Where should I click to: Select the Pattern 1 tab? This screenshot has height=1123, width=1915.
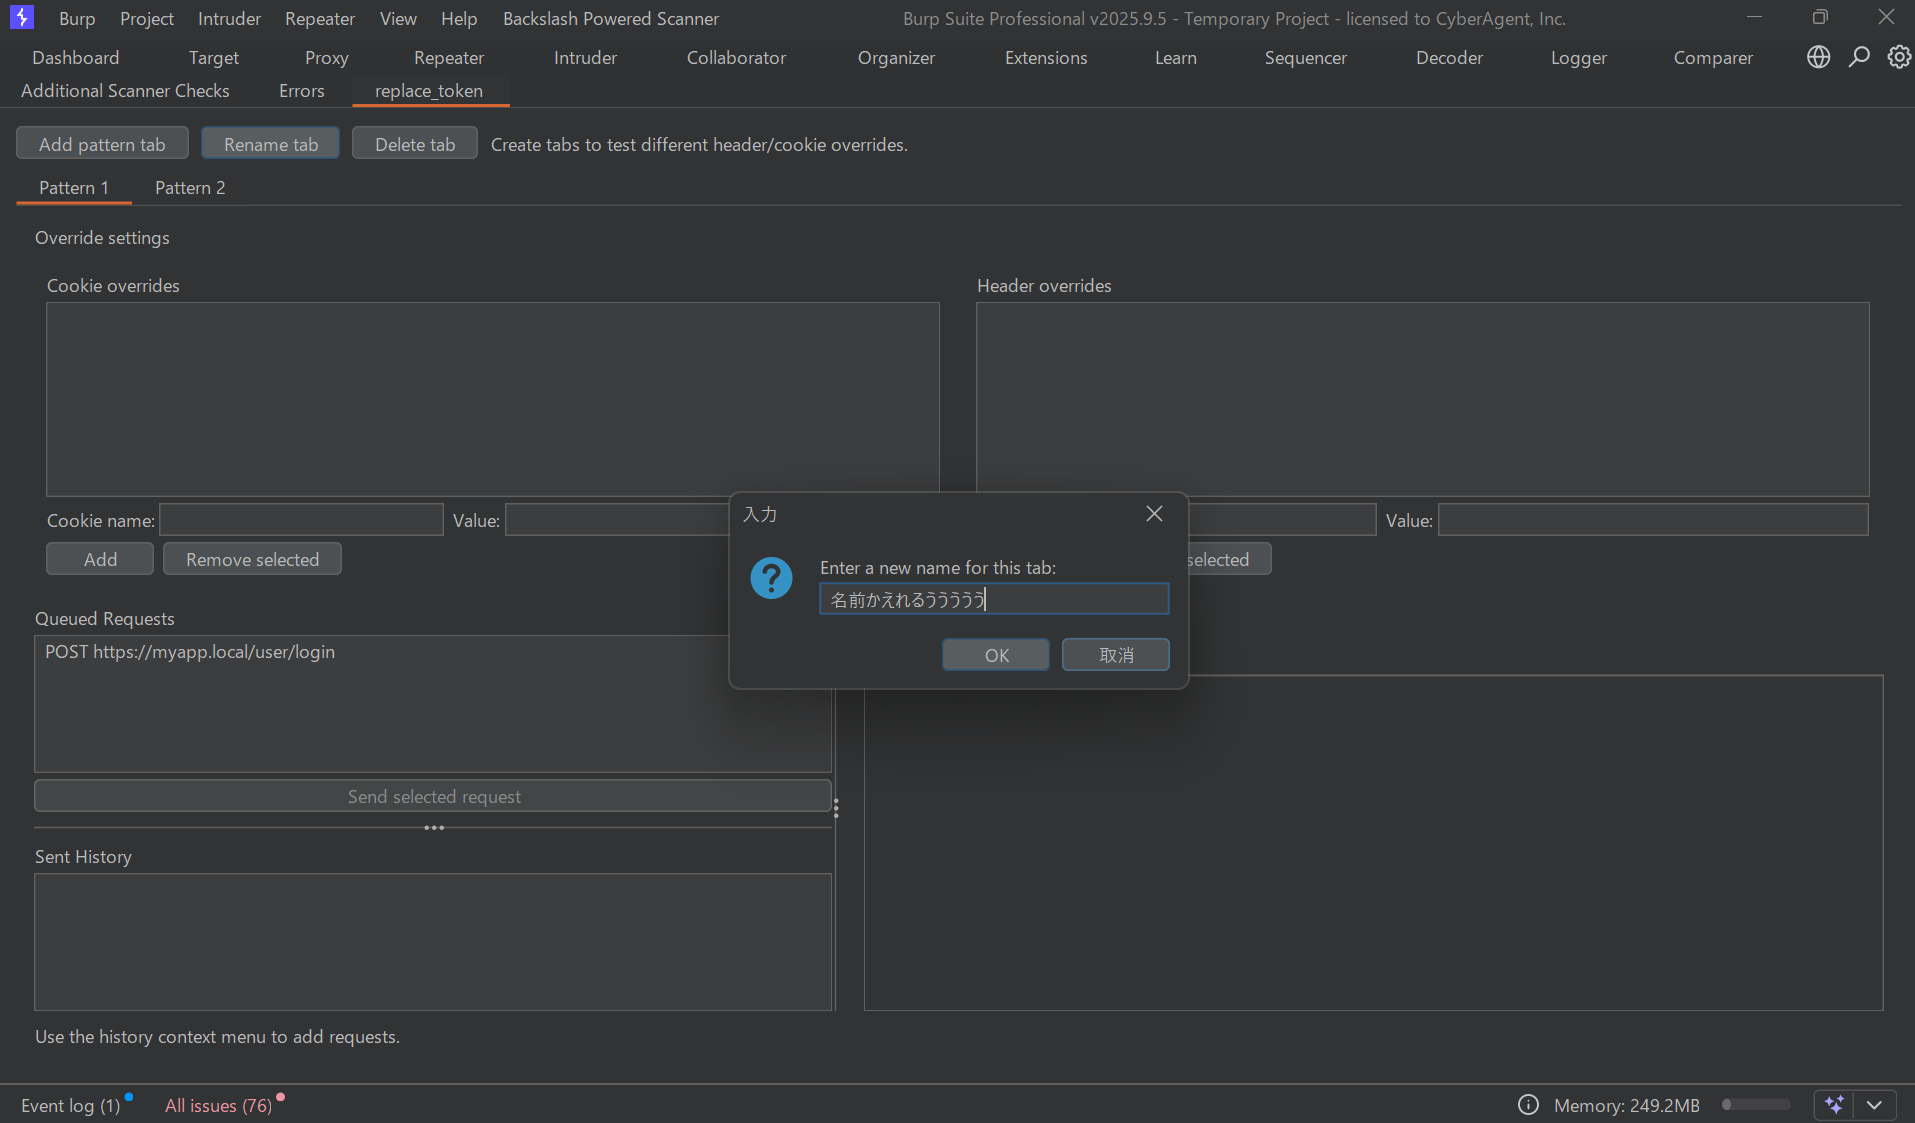(x=74, y=188)
